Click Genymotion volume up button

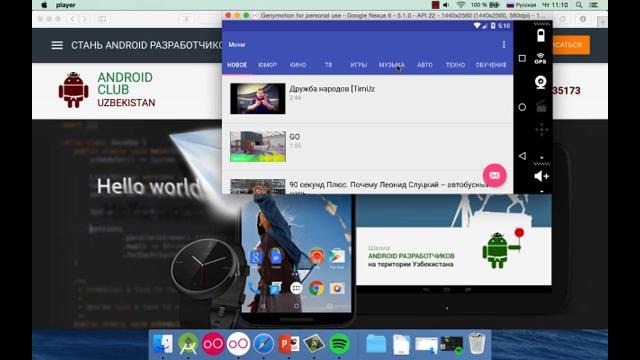click(x=541, y=176)
